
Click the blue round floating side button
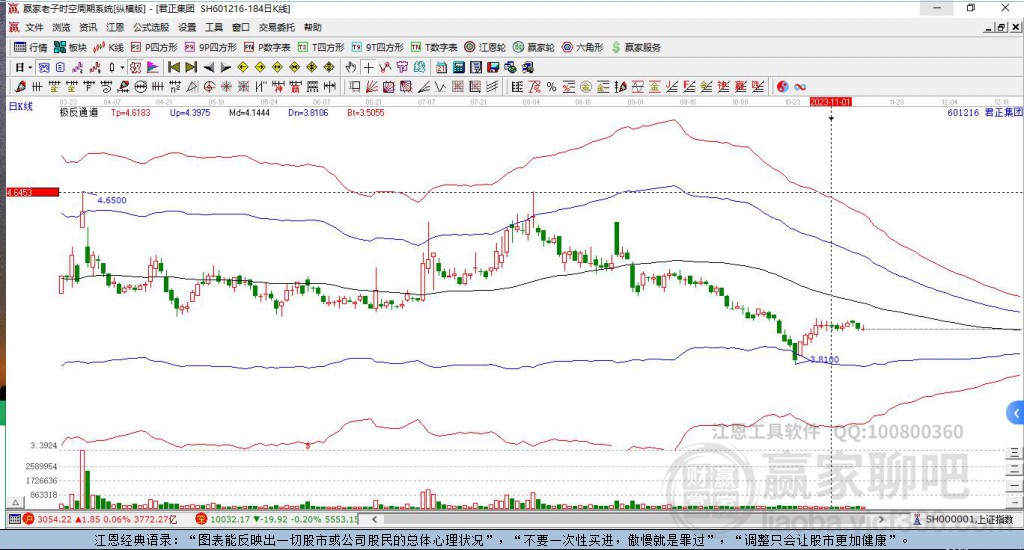click(1016, 412)
